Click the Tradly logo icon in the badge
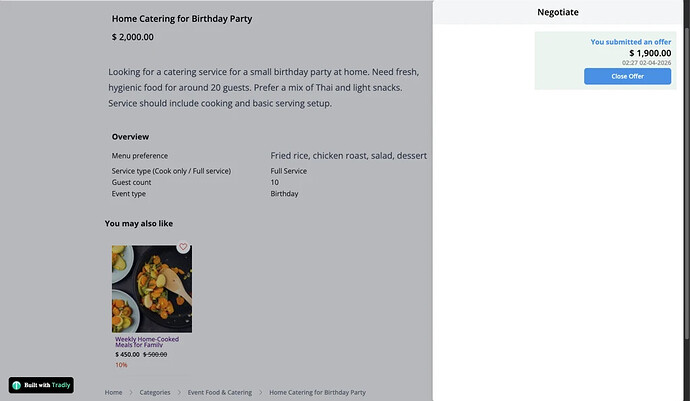 pyautogui.click(x=18, y=385)
